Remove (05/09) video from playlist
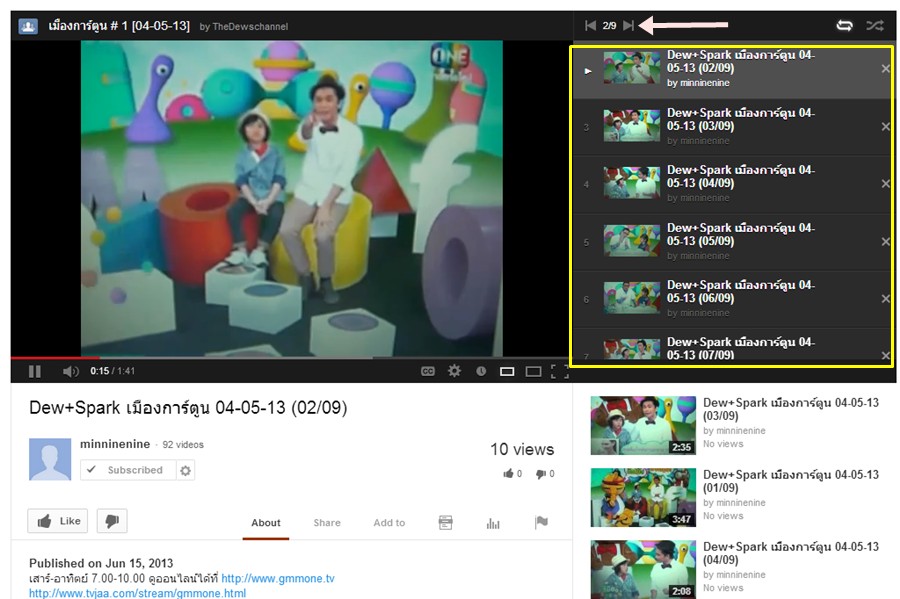This screenshot has width=900, height=599. (x=886, y=242)
